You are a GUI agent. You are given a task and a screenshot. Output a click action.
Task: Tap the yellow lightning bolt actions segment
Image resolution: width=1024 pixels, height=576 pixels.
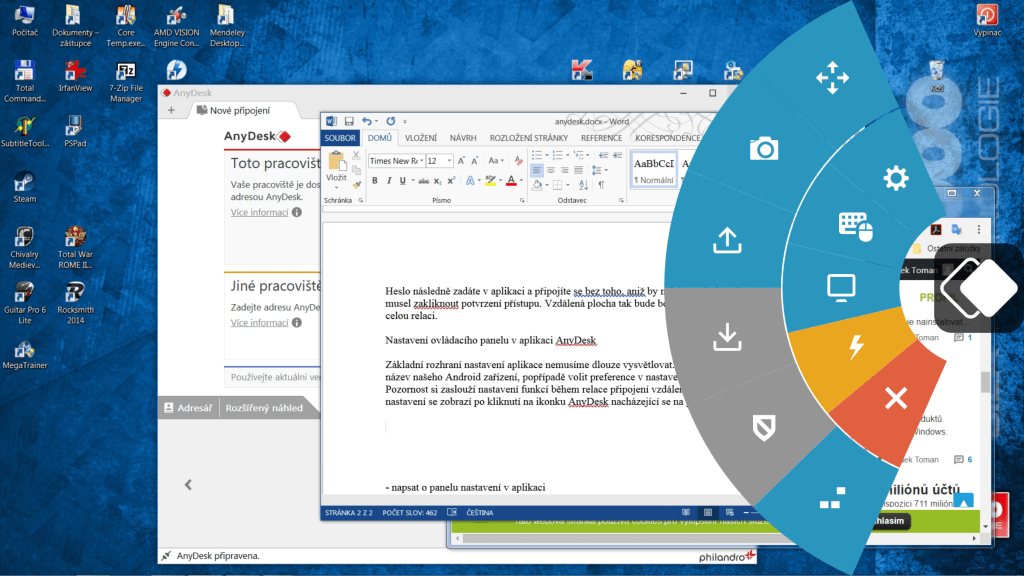click(856, 346)
